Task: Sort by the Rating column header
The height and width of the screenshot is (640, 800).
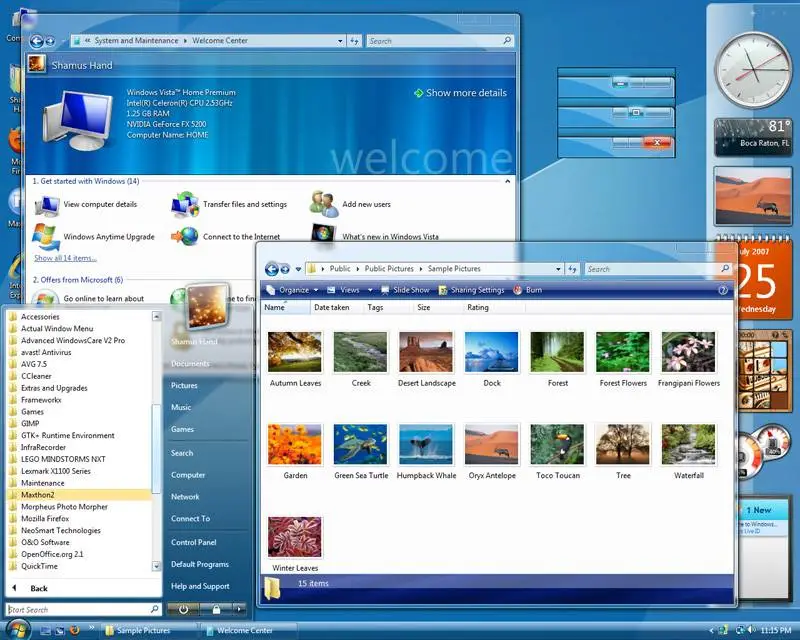Action: click(x=492, y=307)
